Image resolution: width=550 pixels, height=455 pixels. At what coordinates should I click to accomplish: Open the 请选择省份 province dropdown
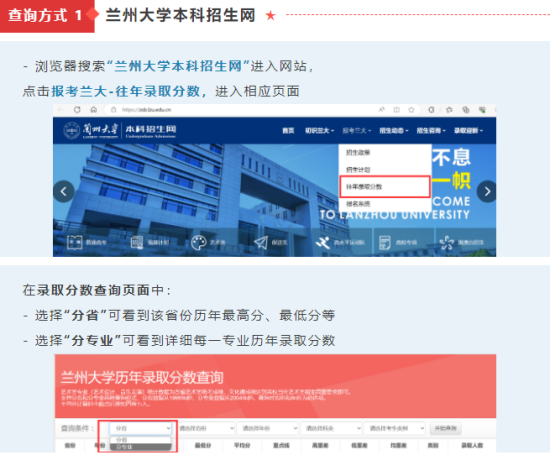(x=206, y=428)
